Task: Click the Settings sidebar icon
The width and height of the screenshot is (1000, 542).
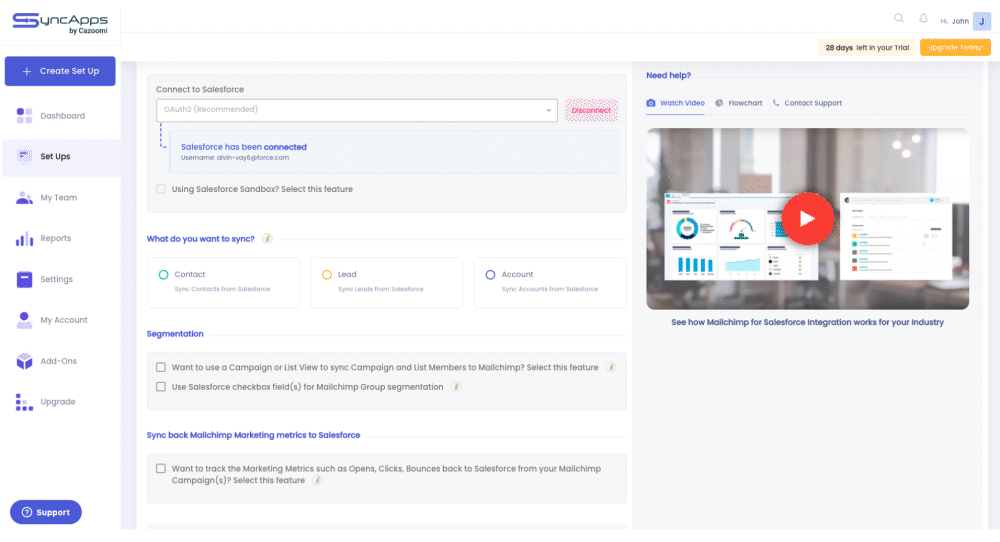Action: tap(24, 279)
